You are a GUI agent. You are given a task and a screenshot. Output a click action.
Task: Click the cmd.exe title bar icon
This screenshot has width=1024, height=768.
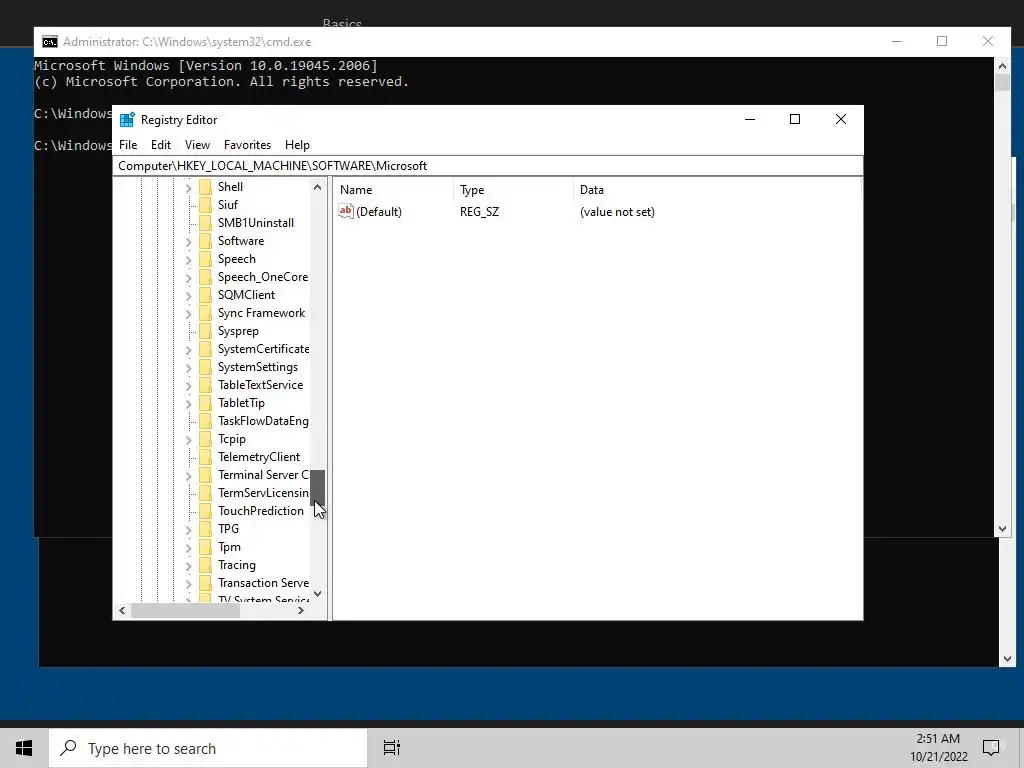pyautogui.click(x=50, y=42)
